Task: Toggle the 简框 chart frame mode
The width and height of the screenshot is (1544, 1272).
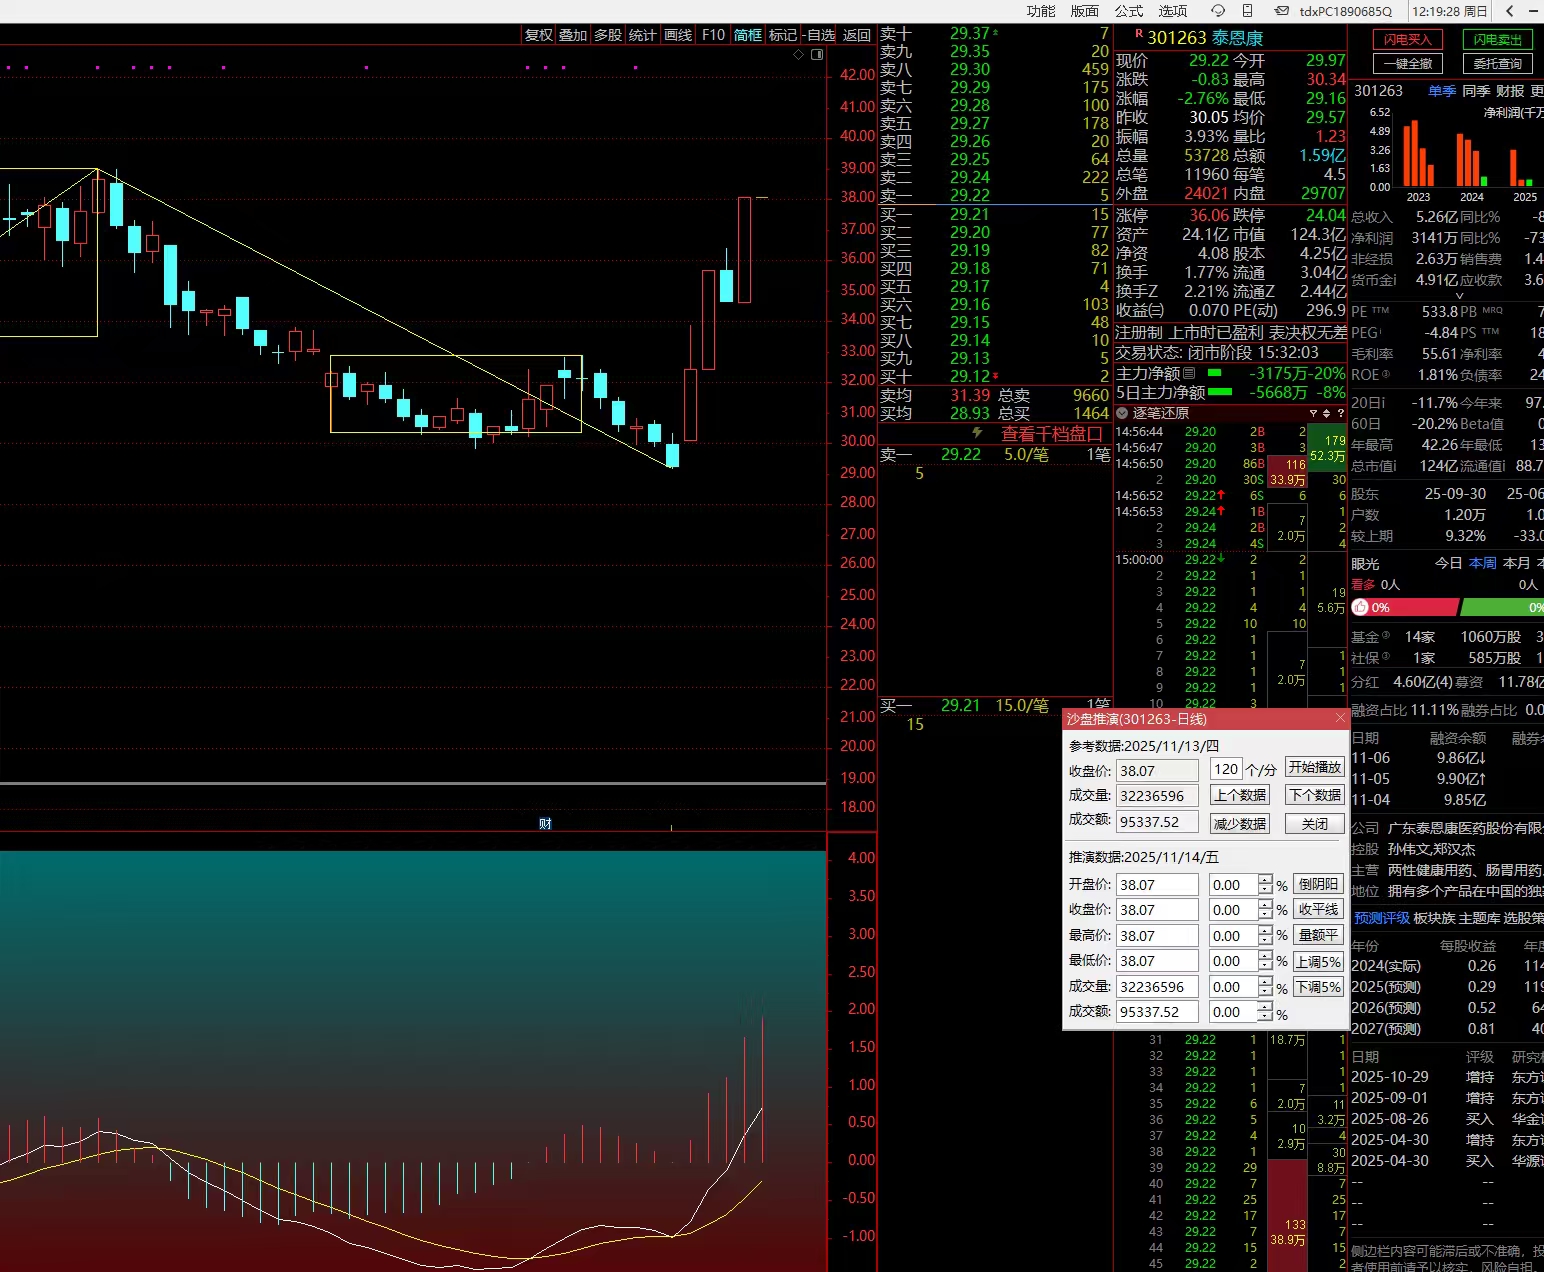Action: 747,35
